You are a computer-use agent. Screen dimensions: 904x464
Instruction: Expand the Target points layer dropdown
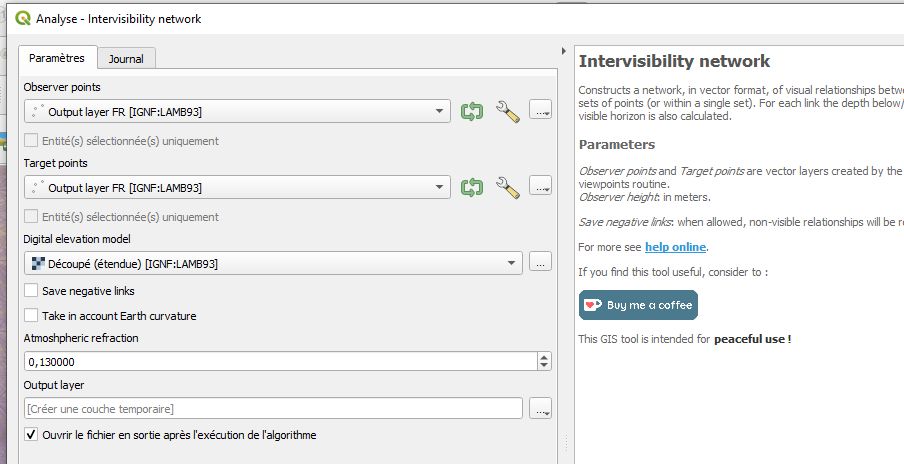click(x=237, y=187)
